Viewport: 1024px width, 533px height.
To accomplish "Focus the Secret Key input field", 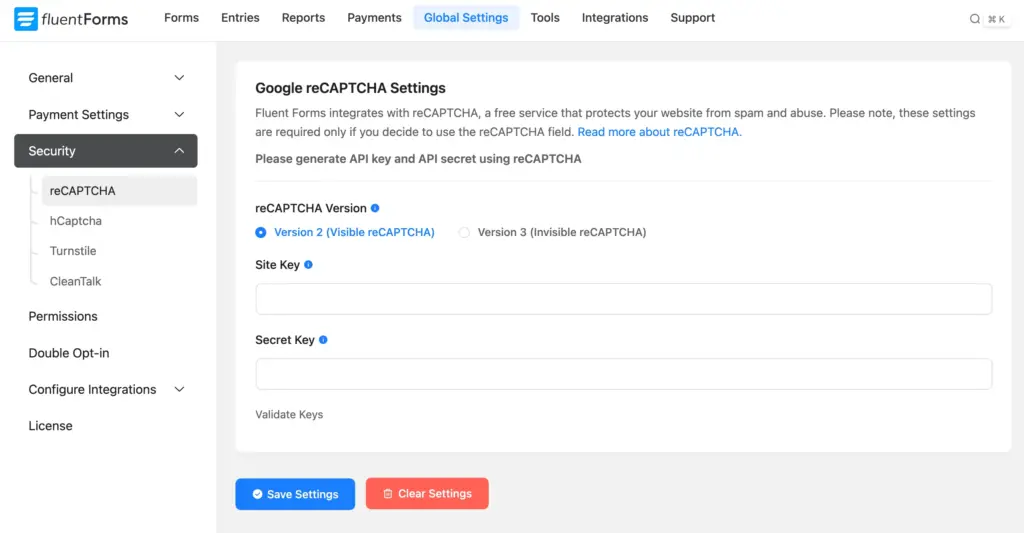I will [623, 374].
